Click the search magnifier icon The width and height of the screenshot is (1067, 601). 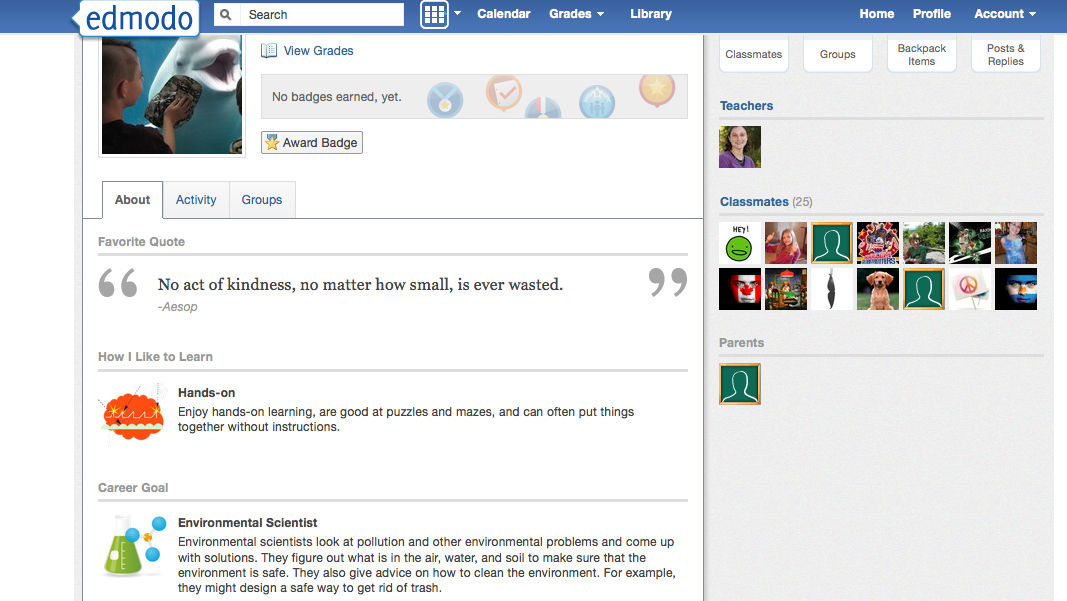pyautogui.click(x=226, y=14)
